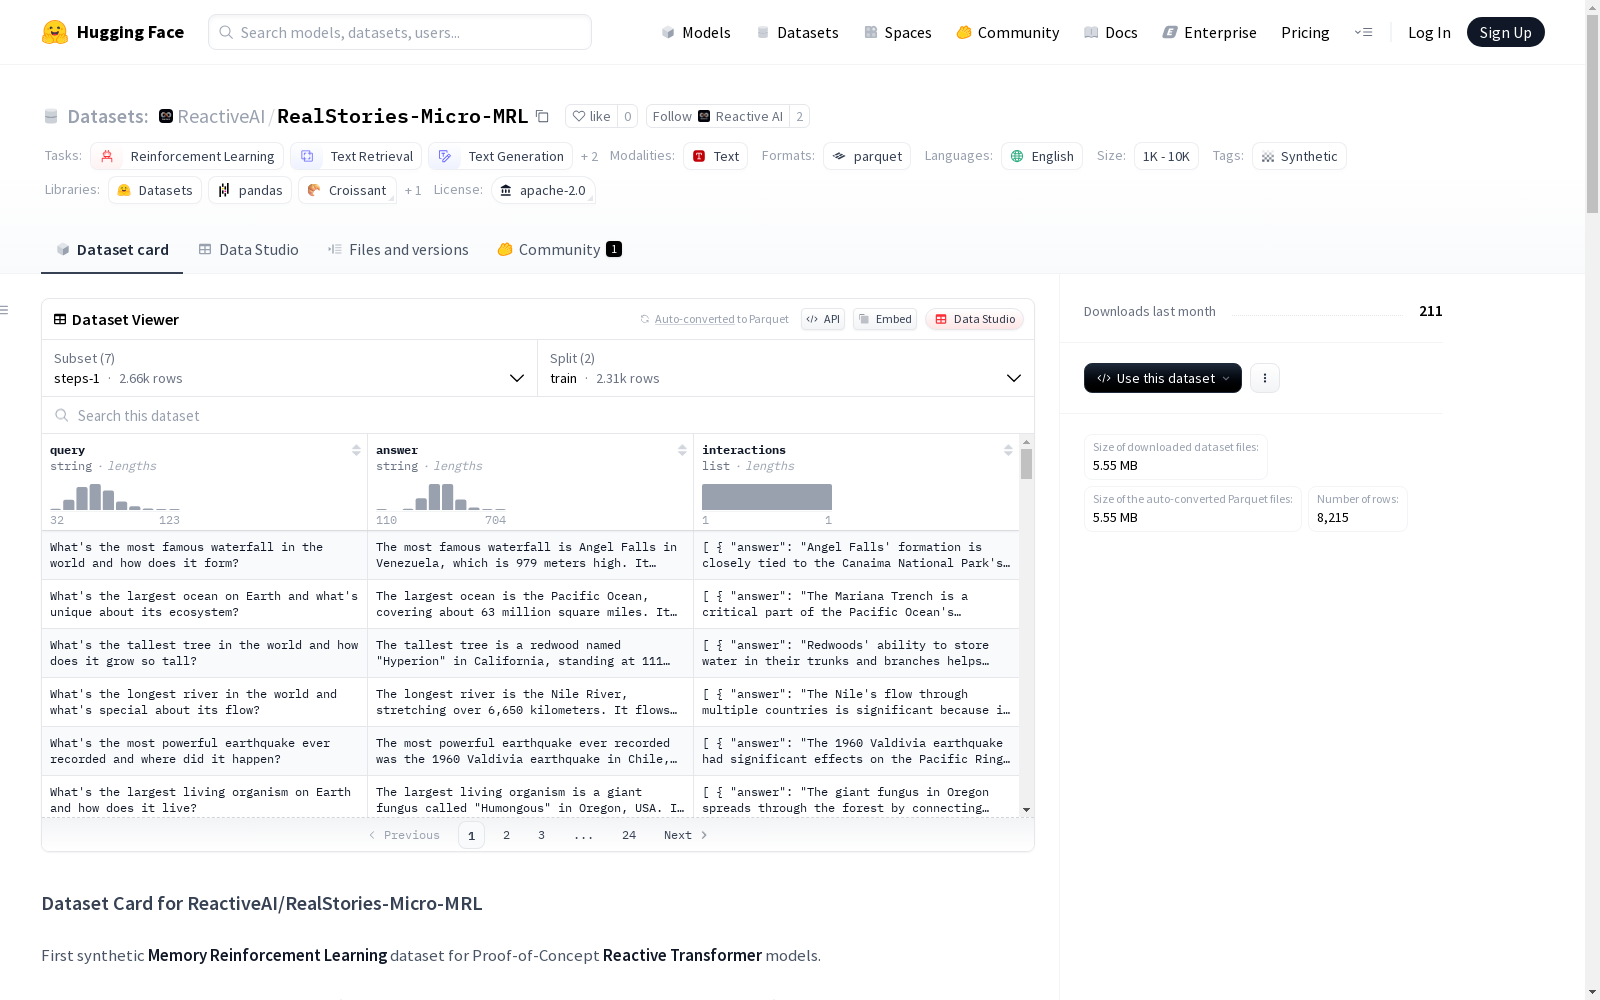Click the ReactiveAI owner link in title

pos(221,116)
